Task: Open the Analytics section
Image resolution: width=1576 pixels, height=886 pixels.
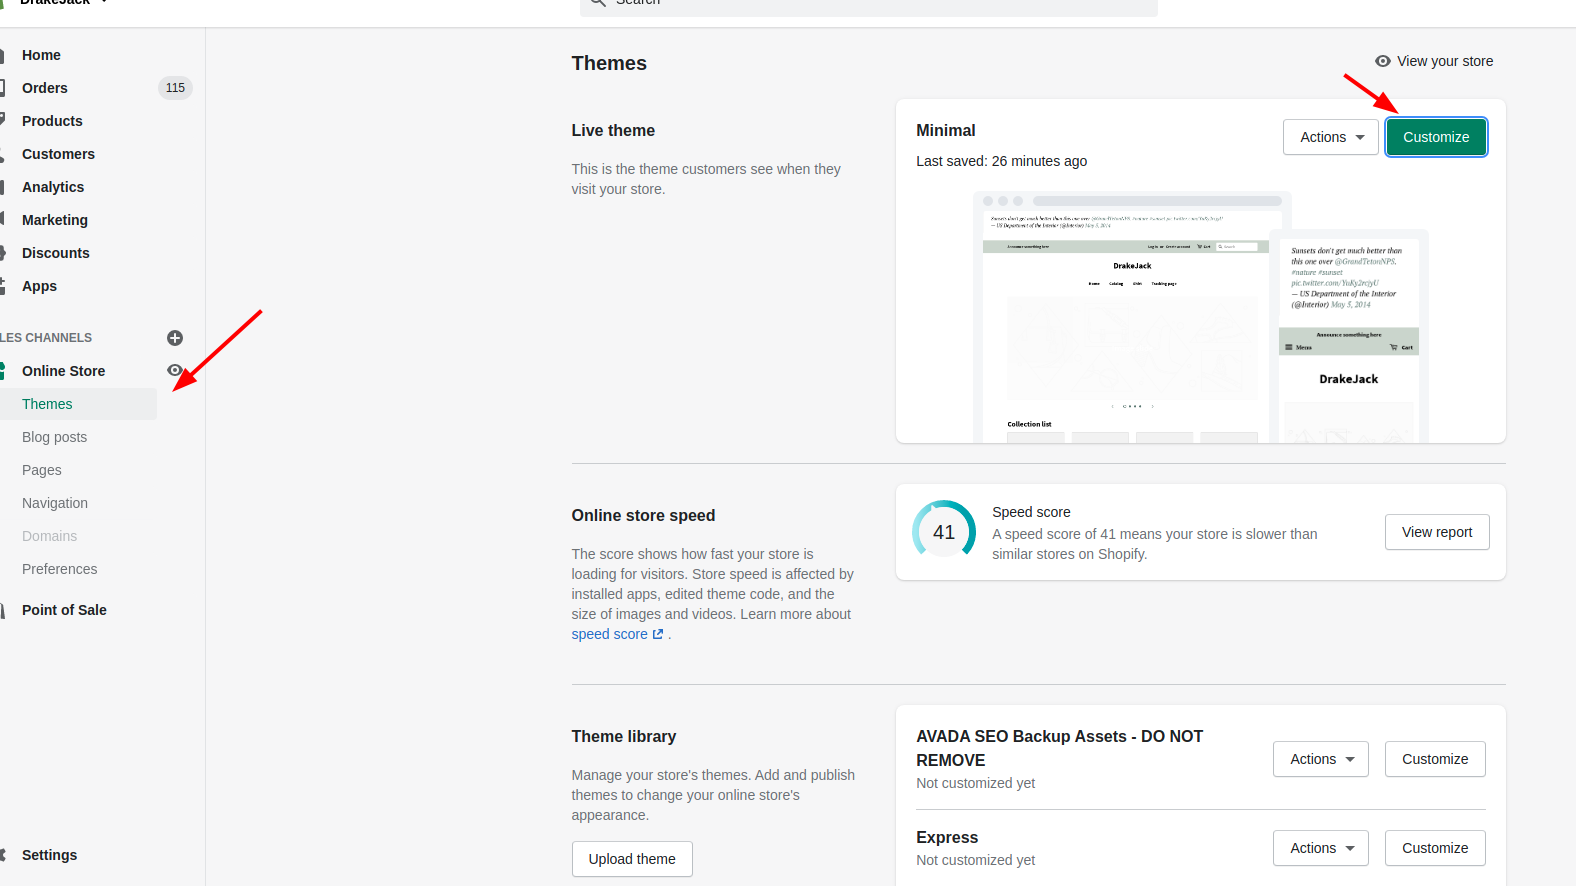Action: pyautogui.click(x=53, y=187)
